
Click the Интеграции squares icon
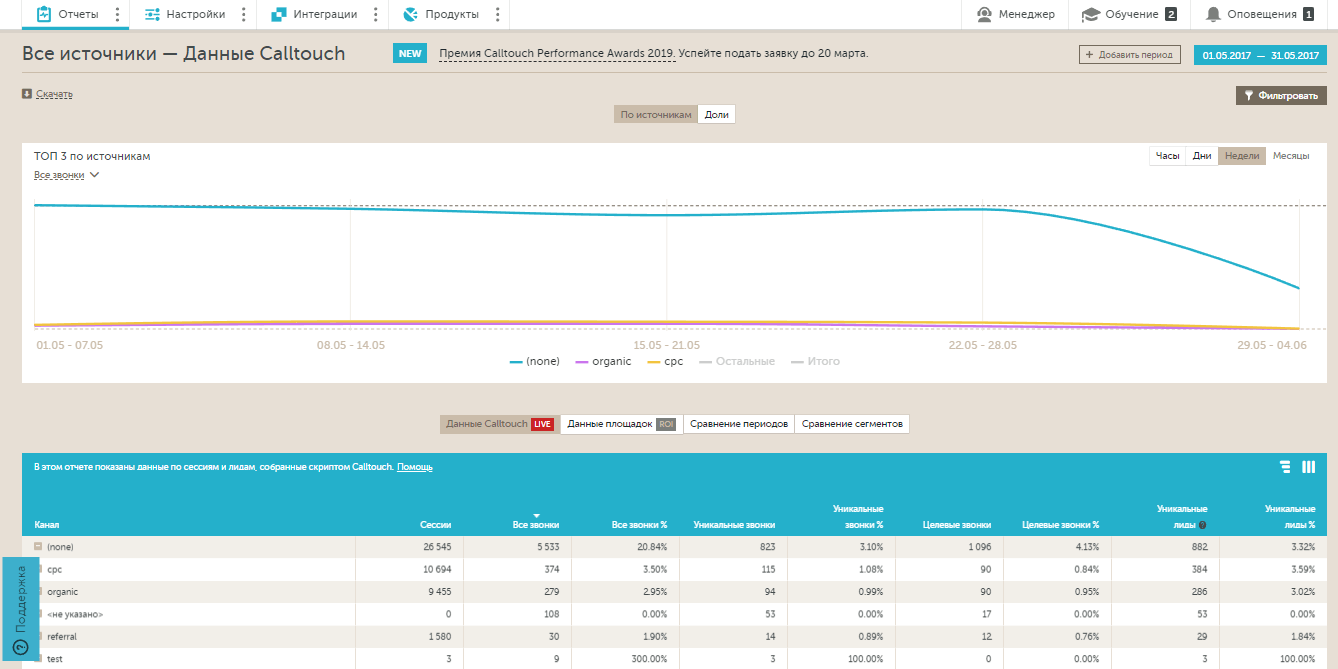click(279, 14)
